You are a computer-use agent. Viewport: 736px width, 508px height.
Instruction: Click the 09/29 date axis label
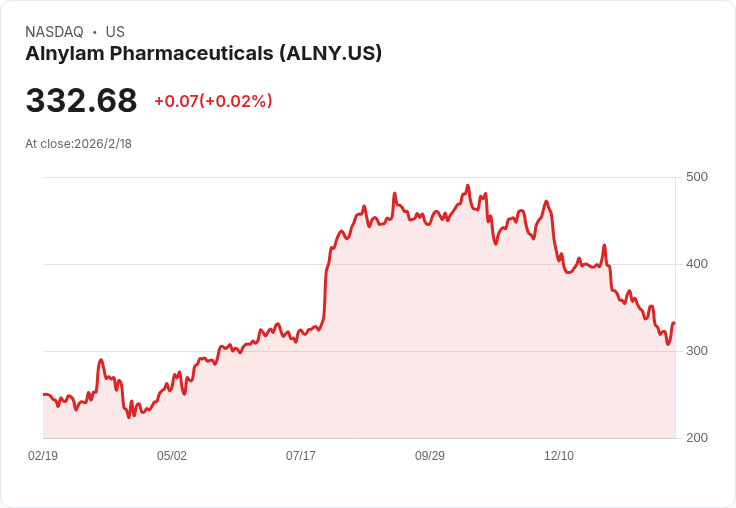coord(429,455)
